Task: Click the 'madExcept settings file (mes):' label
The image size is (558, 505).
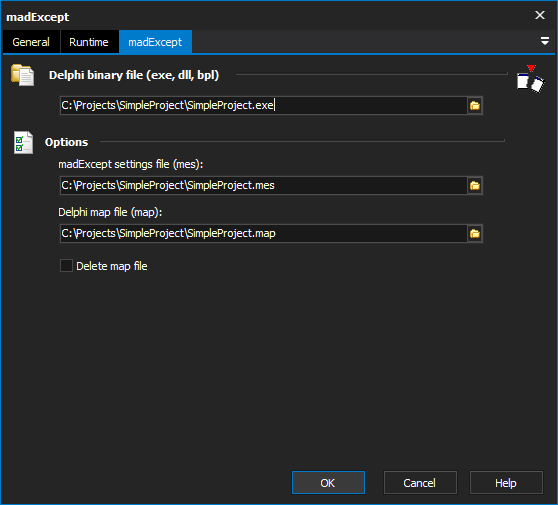Action: point(131,164)
